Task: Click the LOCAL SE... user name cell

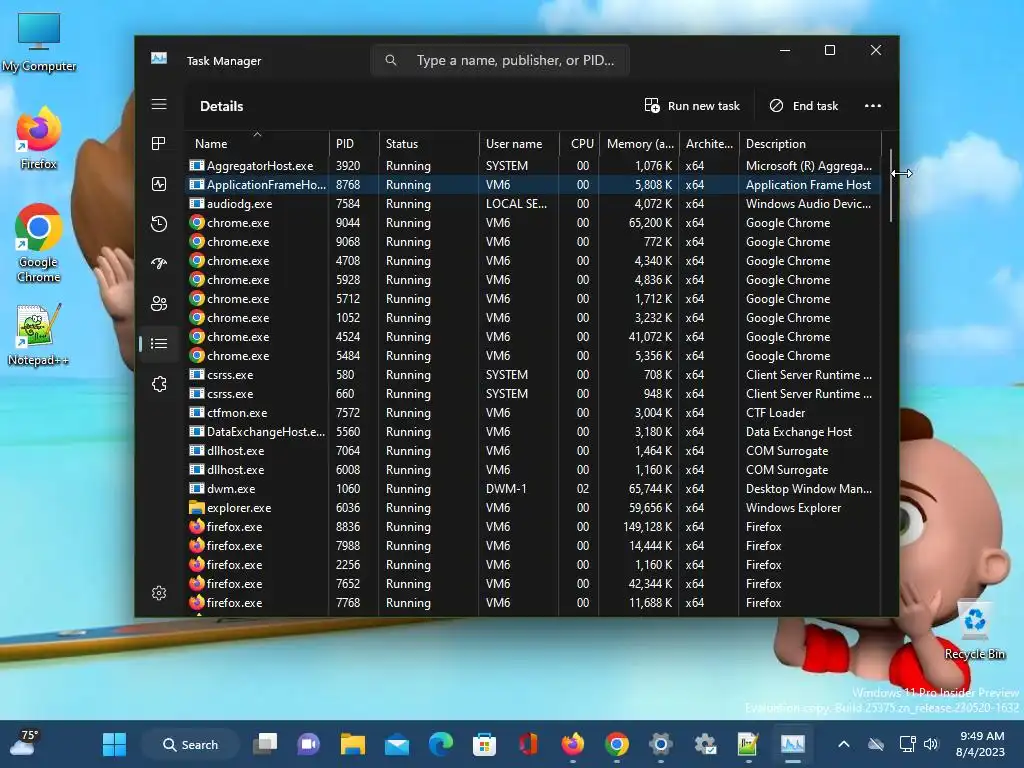Action: click(x=517, y=204)
